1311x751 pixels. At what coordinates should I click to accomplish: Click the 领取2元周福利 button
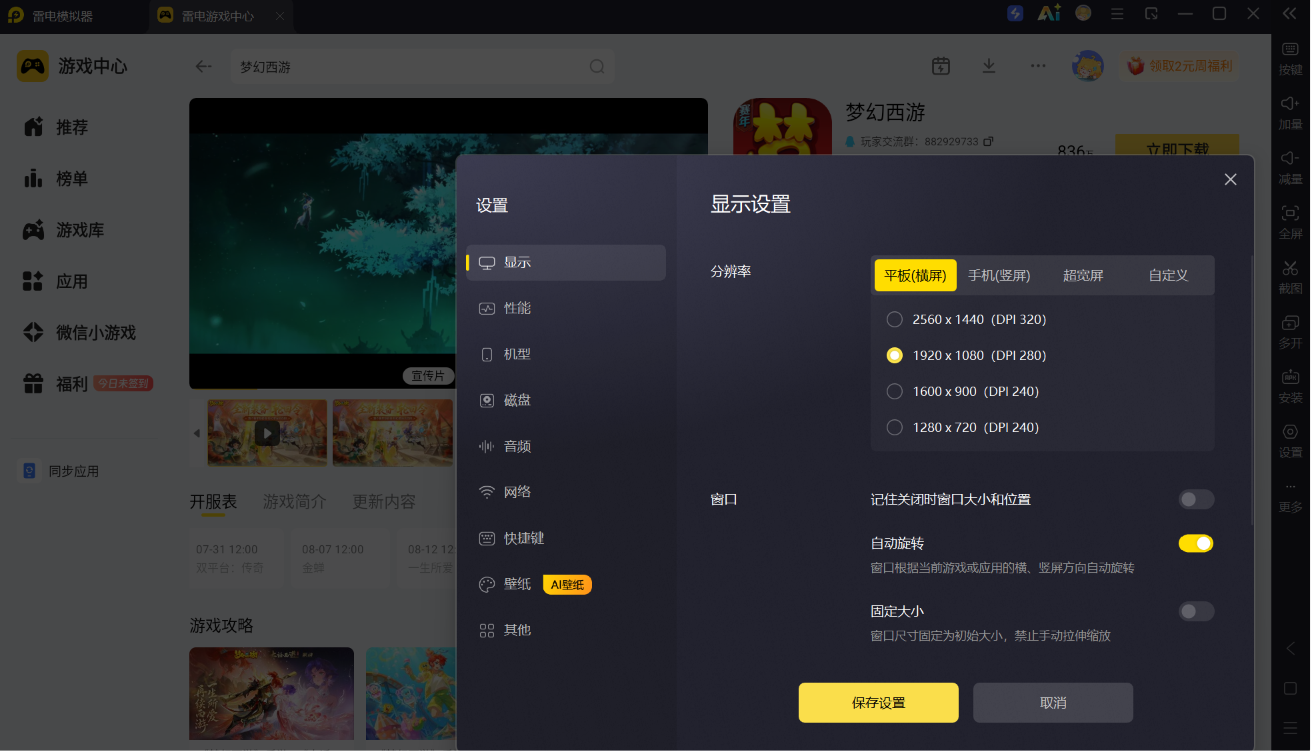(x=1180, y=66)
